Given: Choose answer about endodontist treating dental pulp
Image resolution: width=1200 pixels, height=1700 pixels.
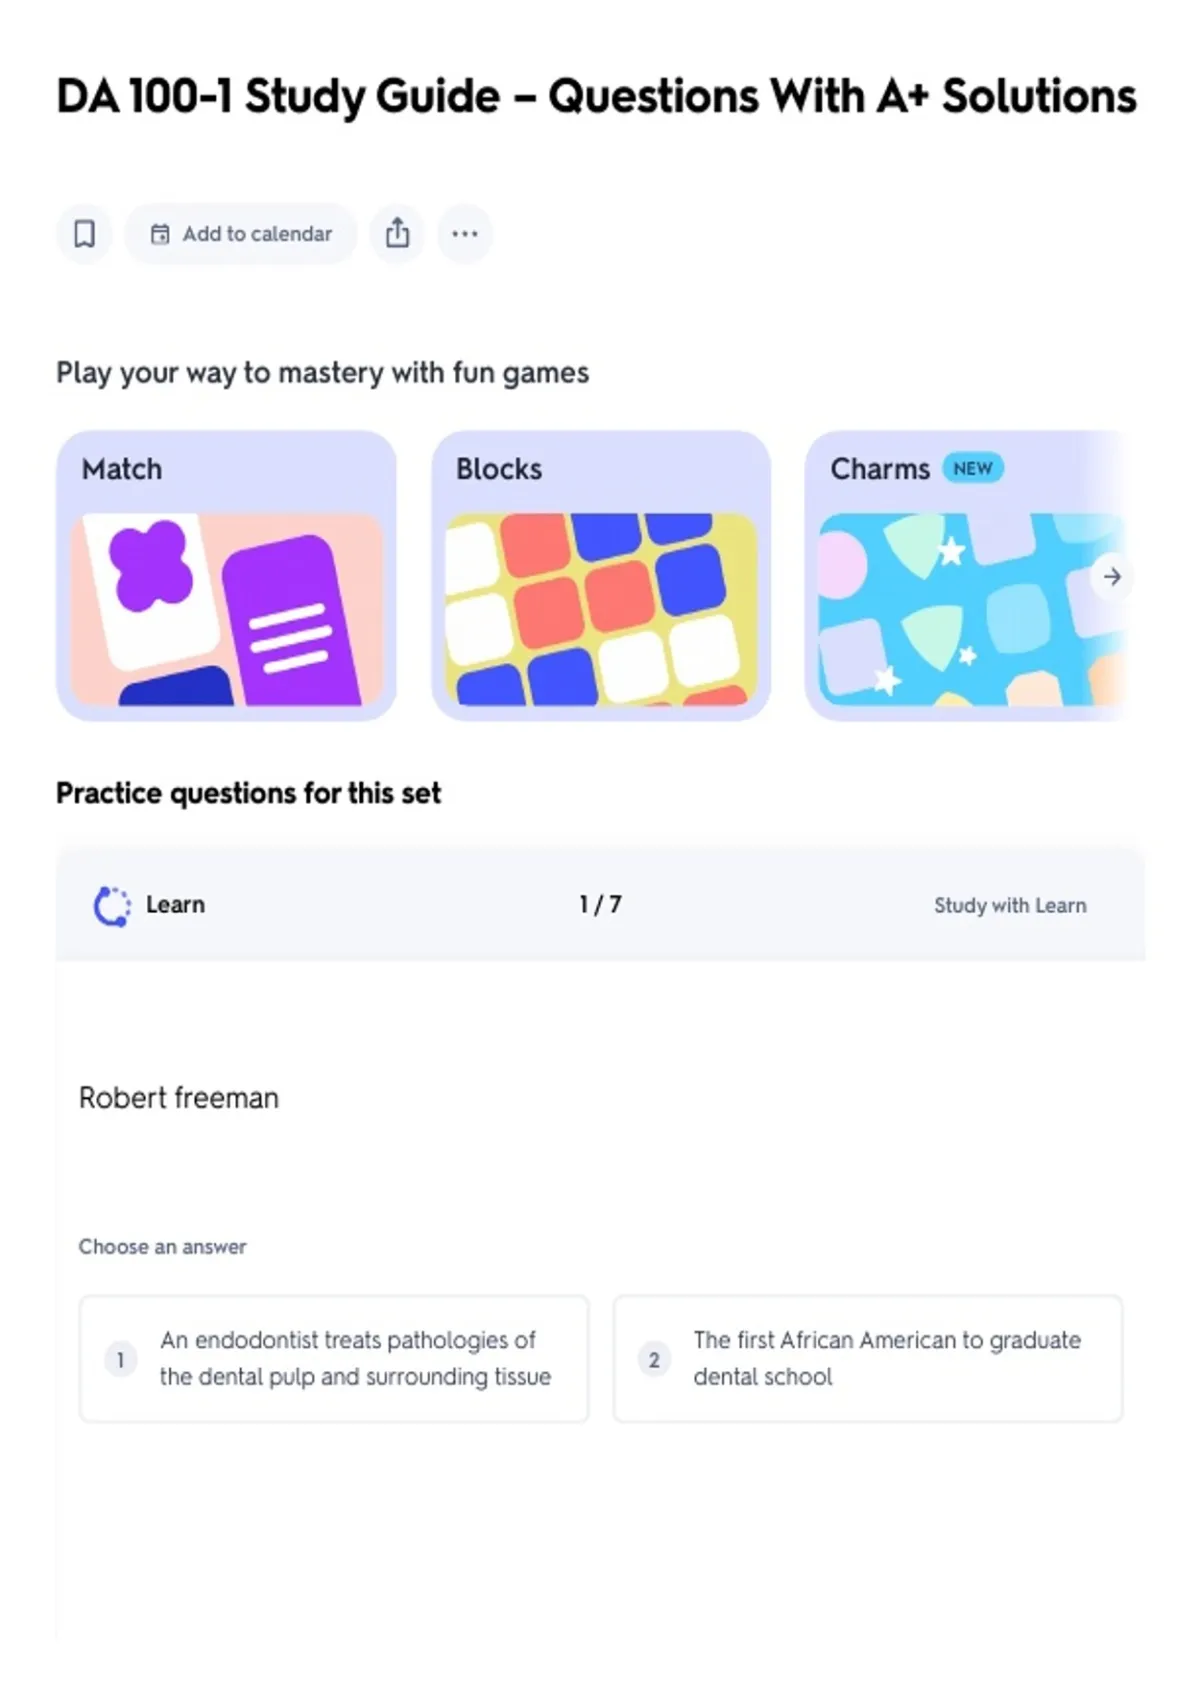Looking at the screenshot, I should click(334, 1359).
